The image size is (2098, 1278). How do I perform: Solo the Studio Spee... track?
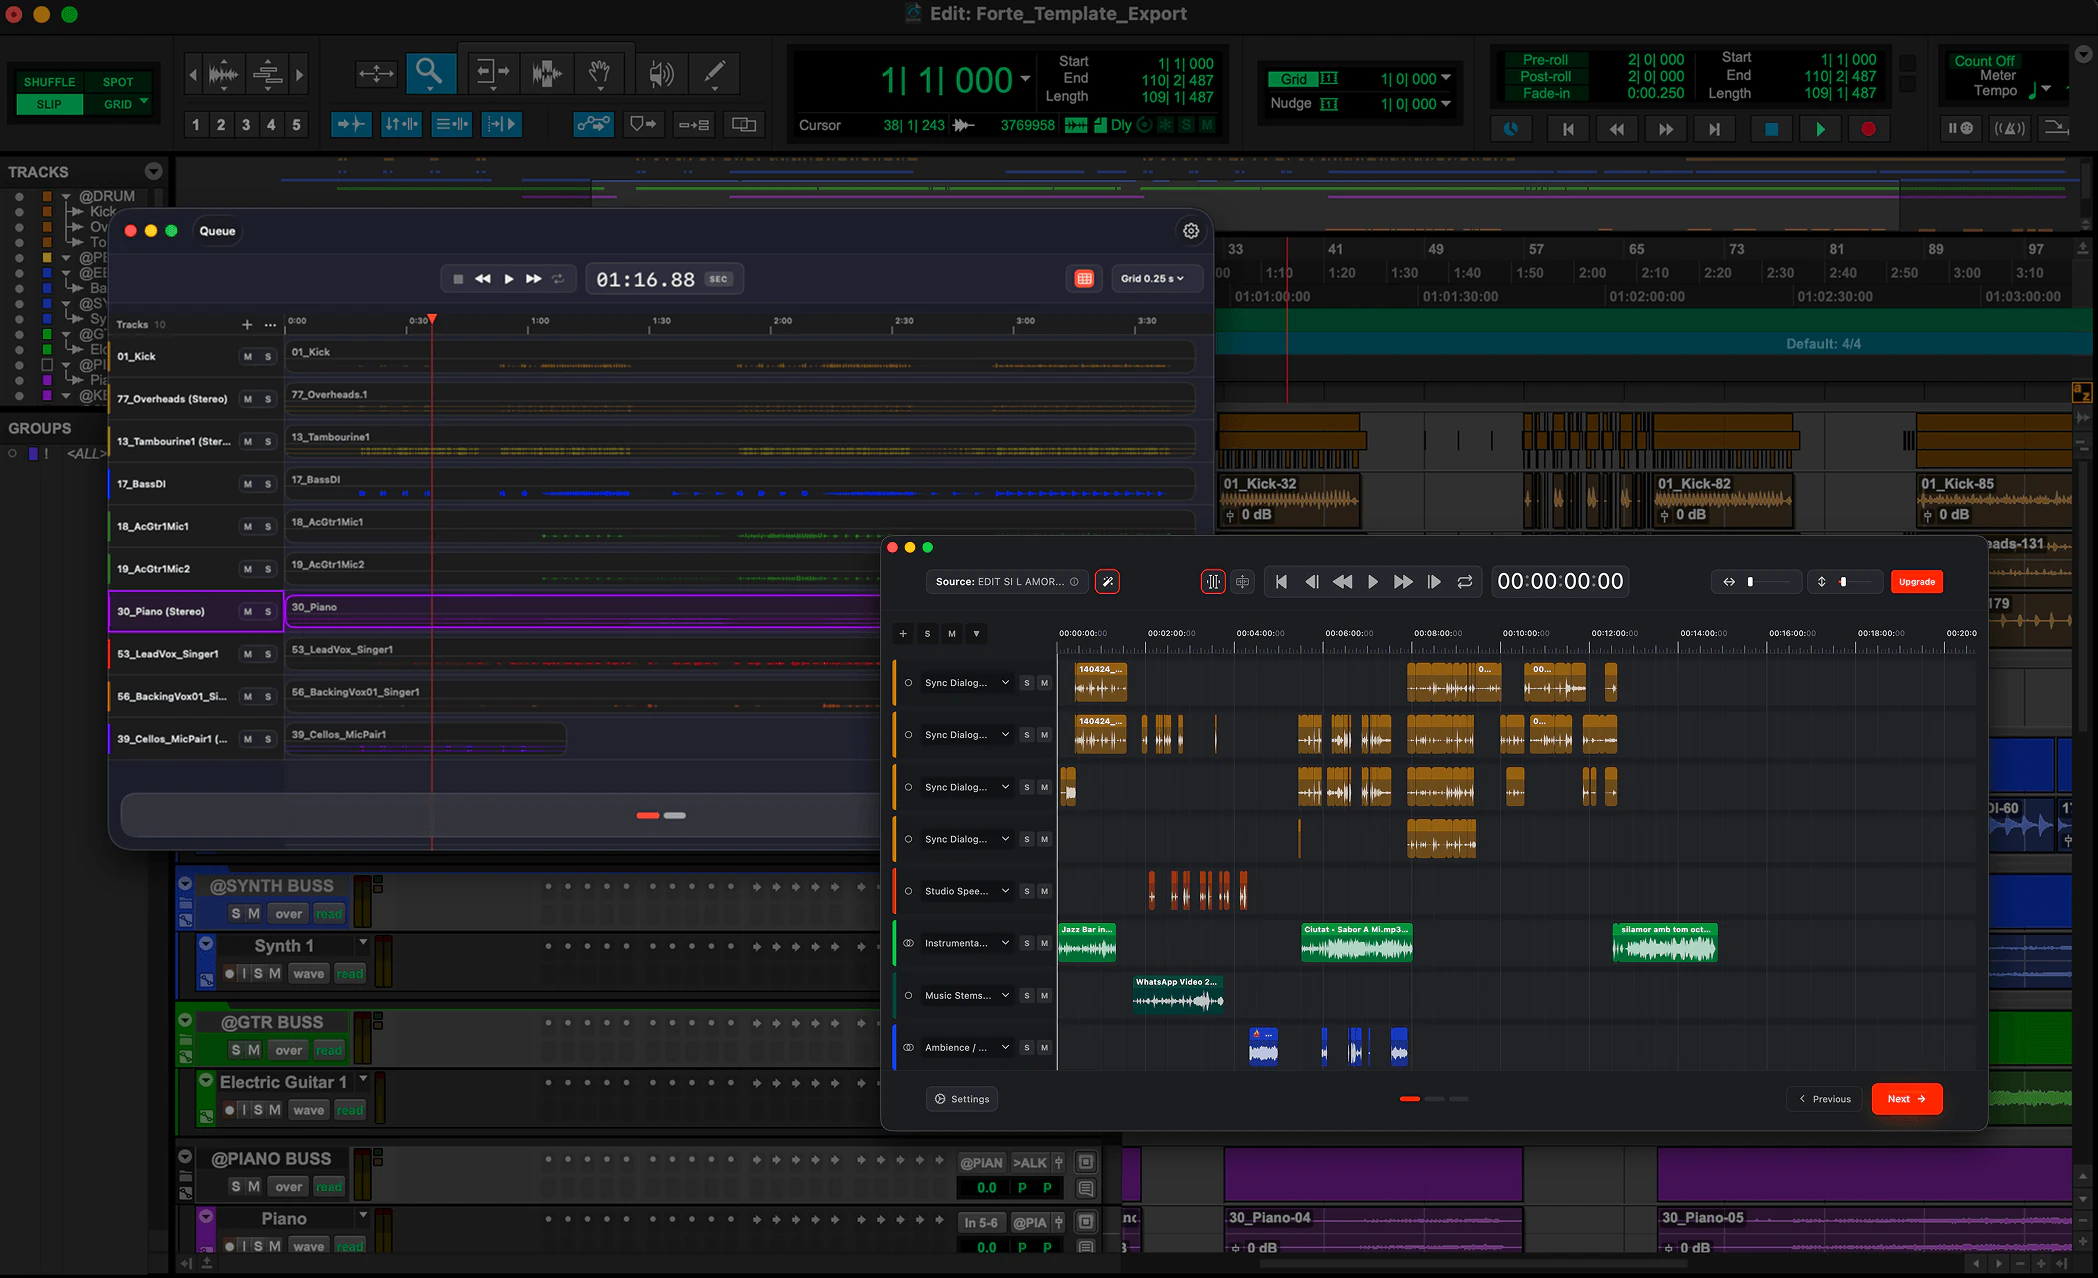1026,891
